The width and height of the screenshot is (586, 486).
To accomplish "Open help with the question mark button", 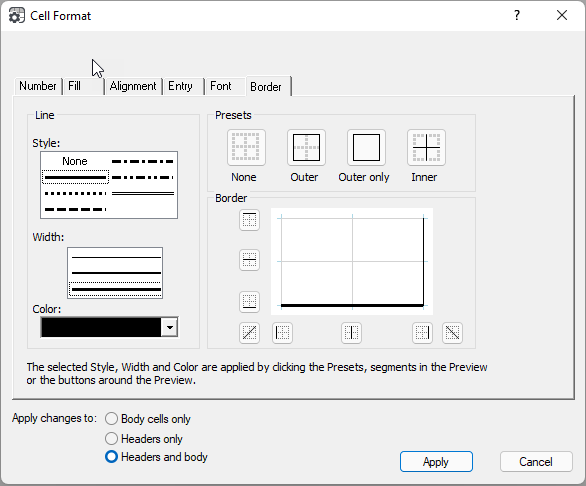I will coord(517,15).
